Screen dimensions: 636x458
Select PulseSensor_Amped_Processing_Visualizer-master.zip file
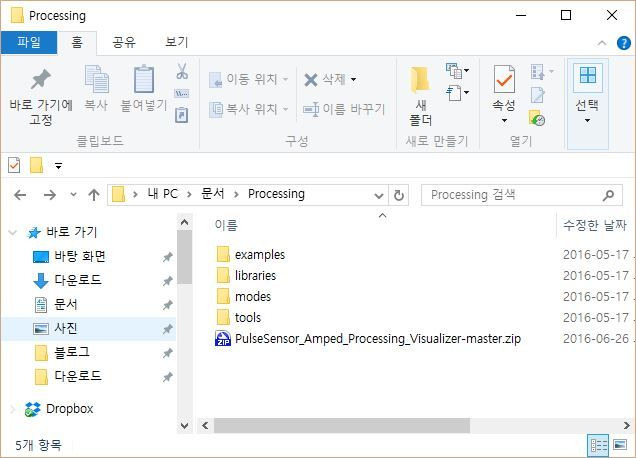click(x=367, y=339)
